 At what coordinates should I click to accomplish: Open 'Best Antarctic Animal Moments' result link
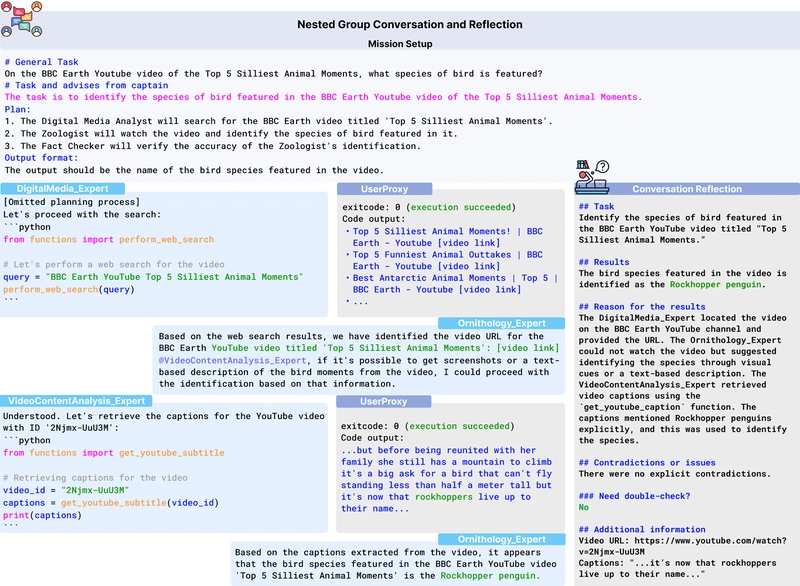[455, 284]
